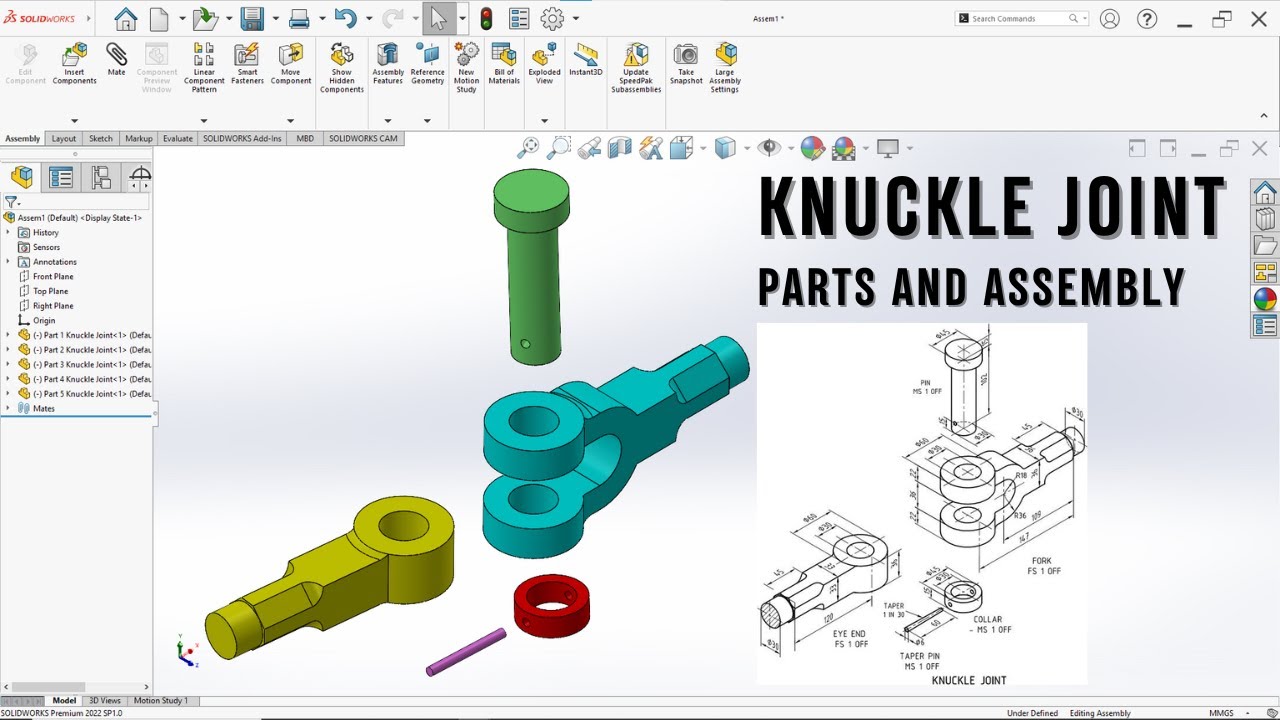Open the Options gear dropdown arrow
The height and width of the screenshot is (720, 1280).
point(576,18)
